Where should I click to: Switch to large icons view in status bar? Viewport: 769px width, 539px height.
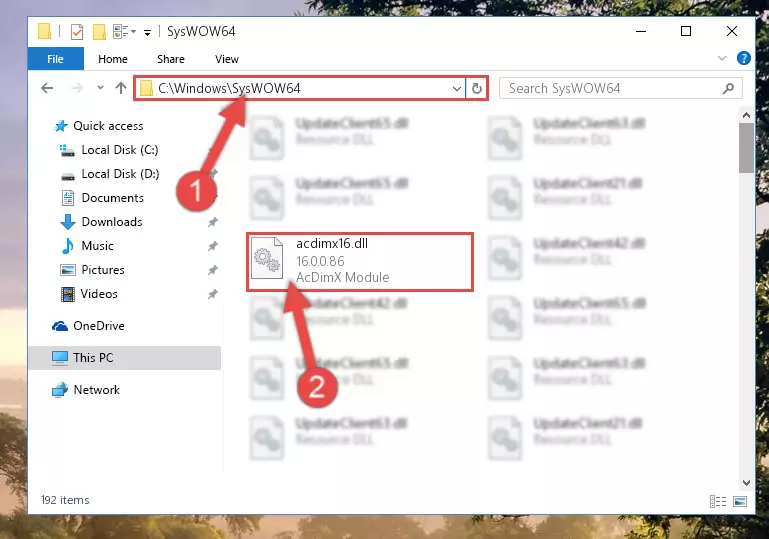click(740, 501)
